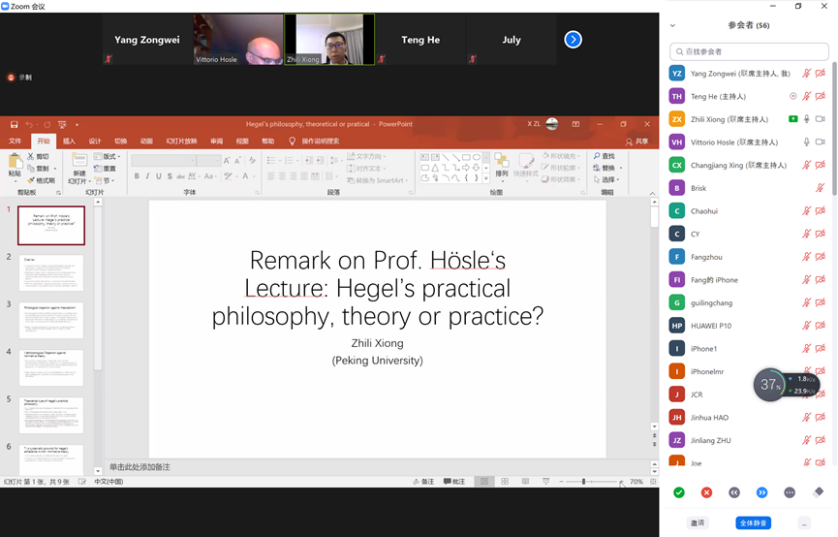Screen dimensions: 838x537
Task: Toggle Zhili Xiong's microphone in participant list
Action: (806, 119)
